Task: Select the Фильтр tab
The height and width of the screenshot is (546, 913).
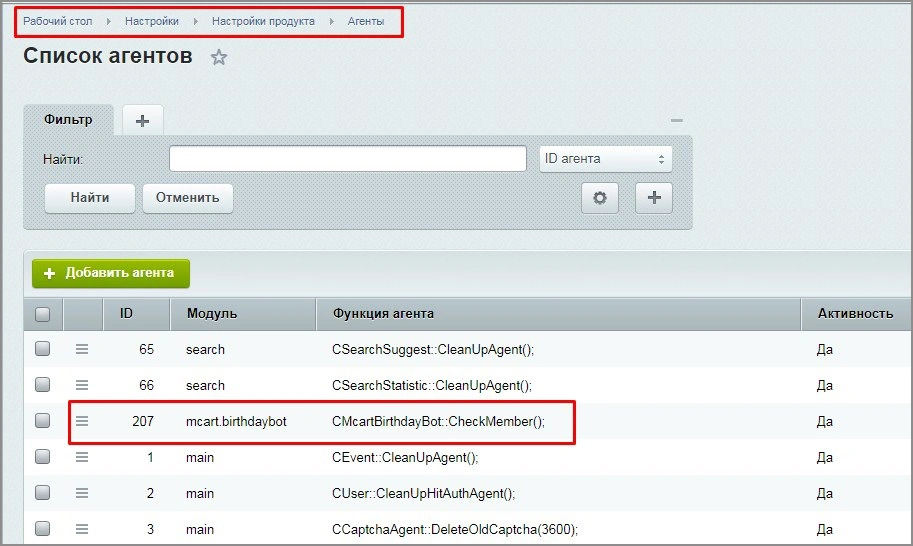Action: (68, 120)
